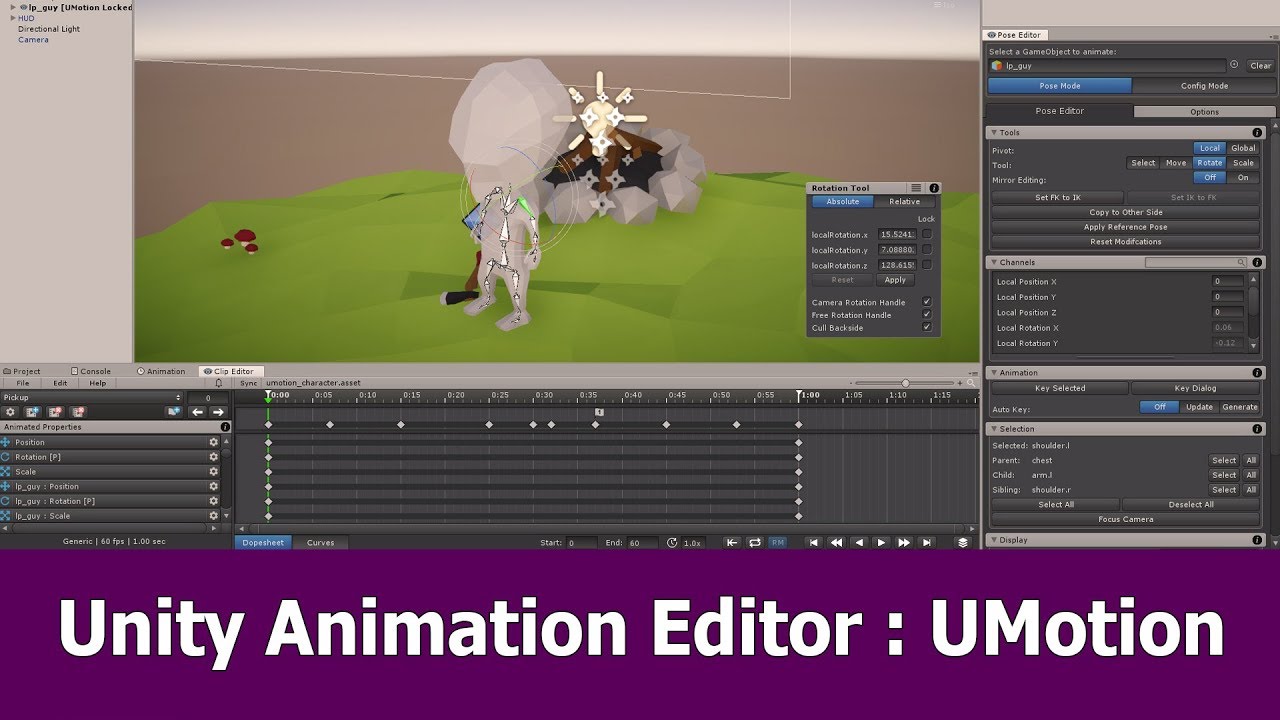This screenshot has width=1280, height=720.
Task: Uncheck Free Rotation Handle
Action: pyautogui.click(x=927, y=315)
